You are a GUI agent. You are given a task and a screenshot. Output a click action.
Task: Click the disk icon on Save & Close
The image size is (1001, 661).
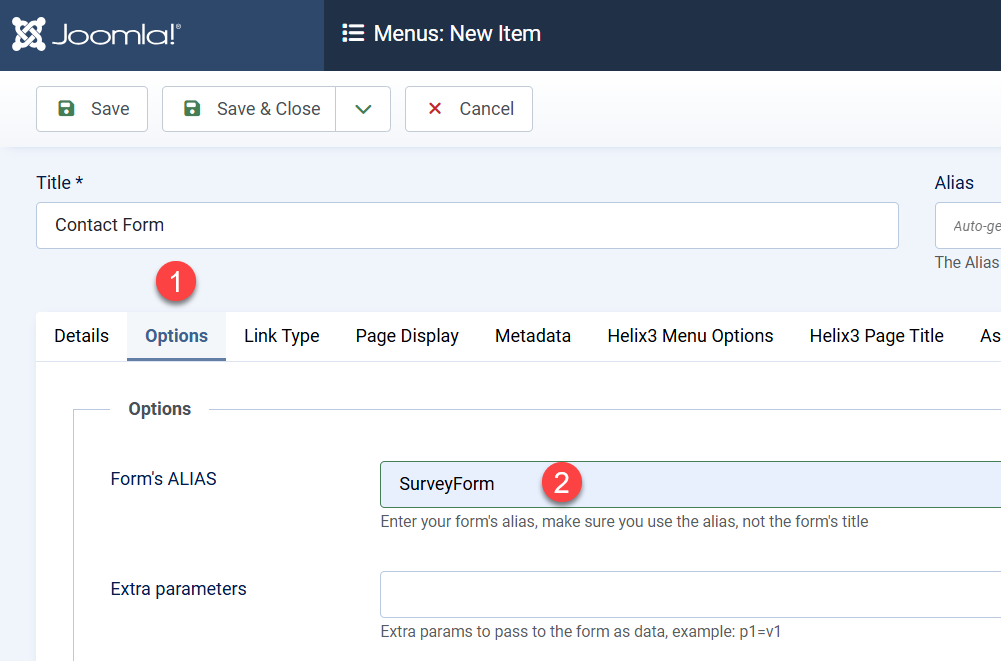tap(191, 109)
